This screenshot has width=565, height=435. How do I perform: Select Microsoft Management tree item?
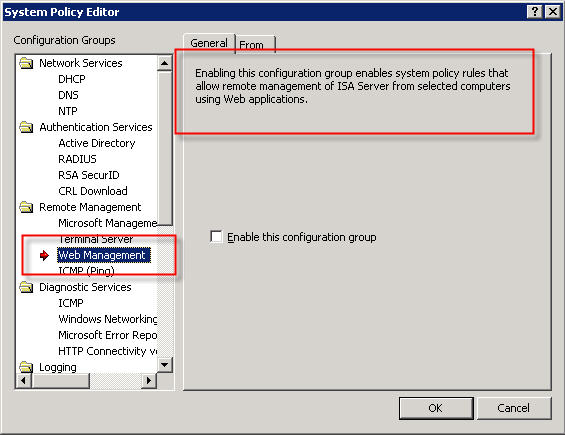[x=107, y=223]
